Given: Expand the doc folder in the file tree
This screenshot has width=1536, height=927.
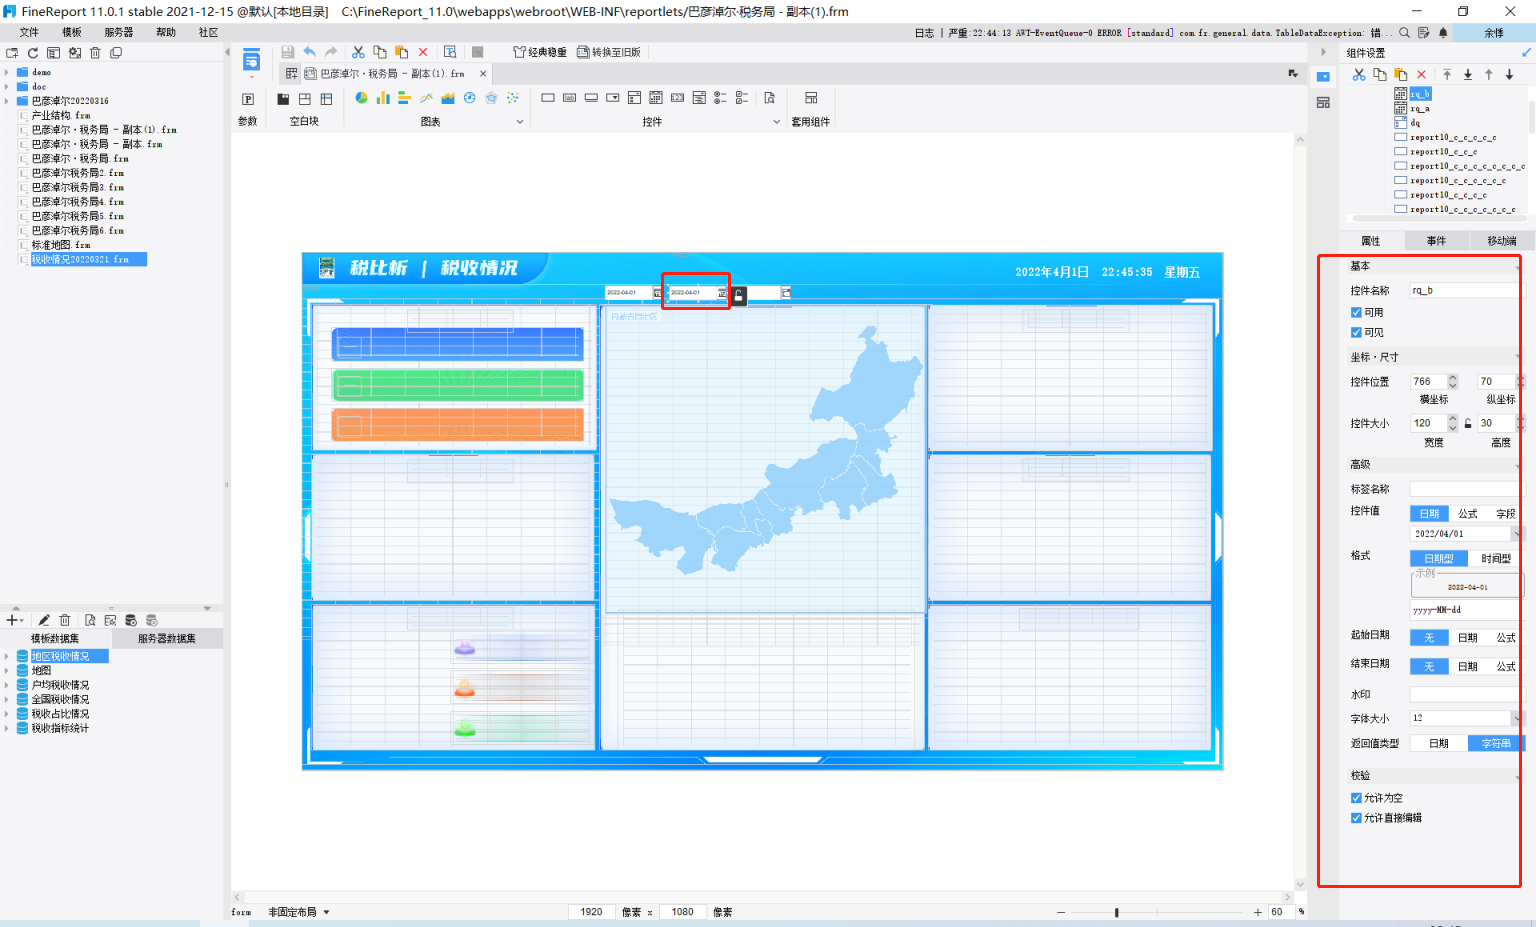Looking at the screenshot, I should [x=7, y=87].
